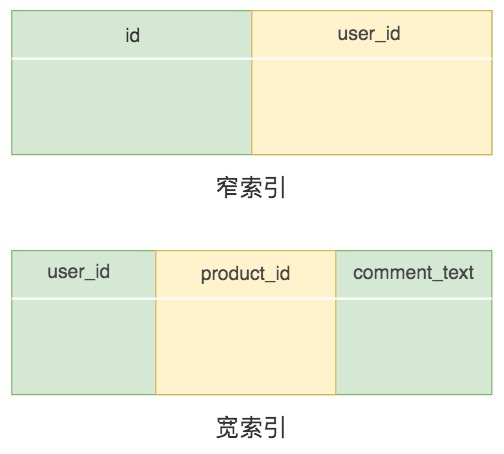Click white divider line under id header
The image size is (504, 454).
(132, 59)
